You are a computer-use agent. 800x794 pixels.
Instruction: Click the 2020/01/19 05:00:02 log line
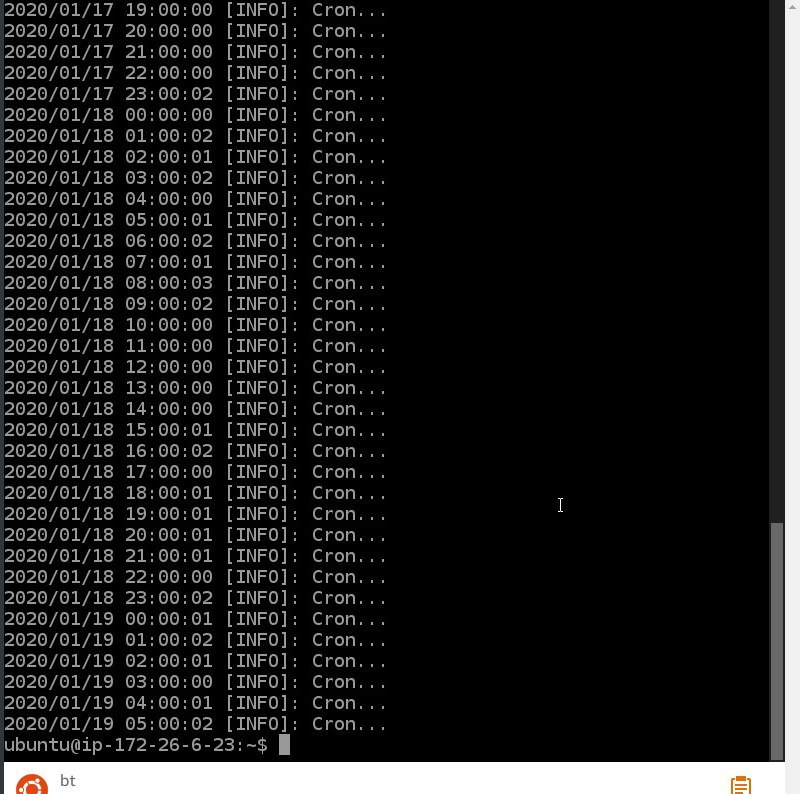[x=195, y=724]
